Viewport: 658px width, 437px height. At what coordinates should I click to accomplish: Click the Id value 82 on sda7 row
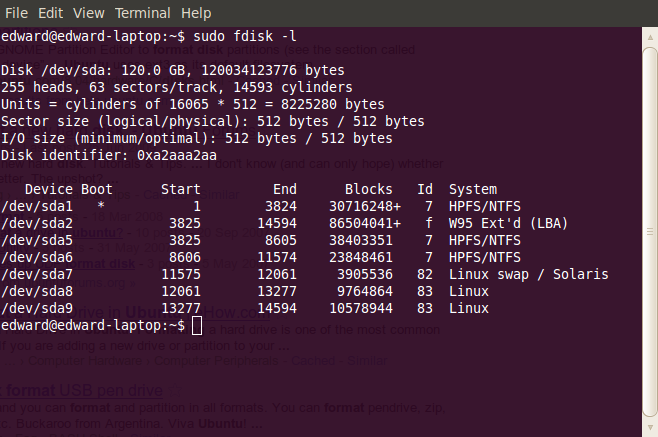click(x=425, y=275)
